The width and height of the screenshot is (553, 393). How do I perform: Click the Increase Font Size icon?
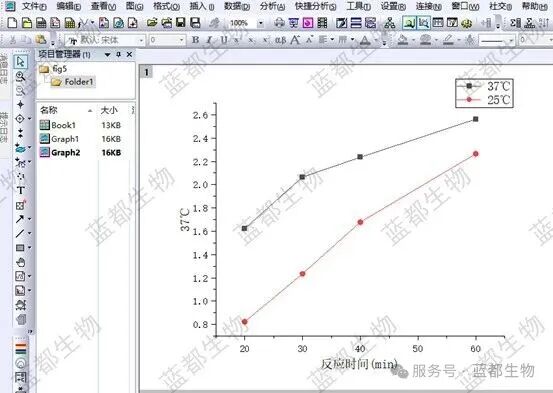[x=295, y=40]
